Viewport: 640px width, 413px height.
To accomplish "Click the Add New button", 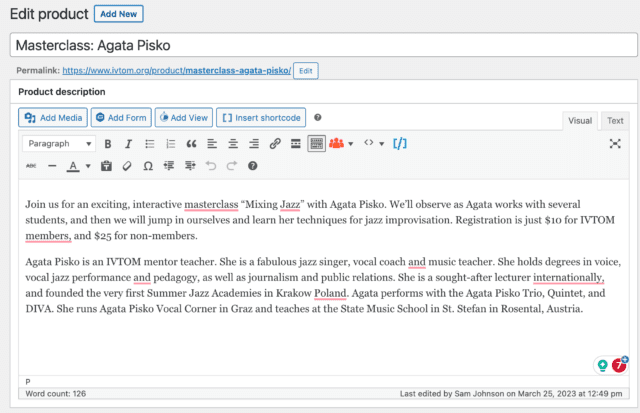I will 119,14.
